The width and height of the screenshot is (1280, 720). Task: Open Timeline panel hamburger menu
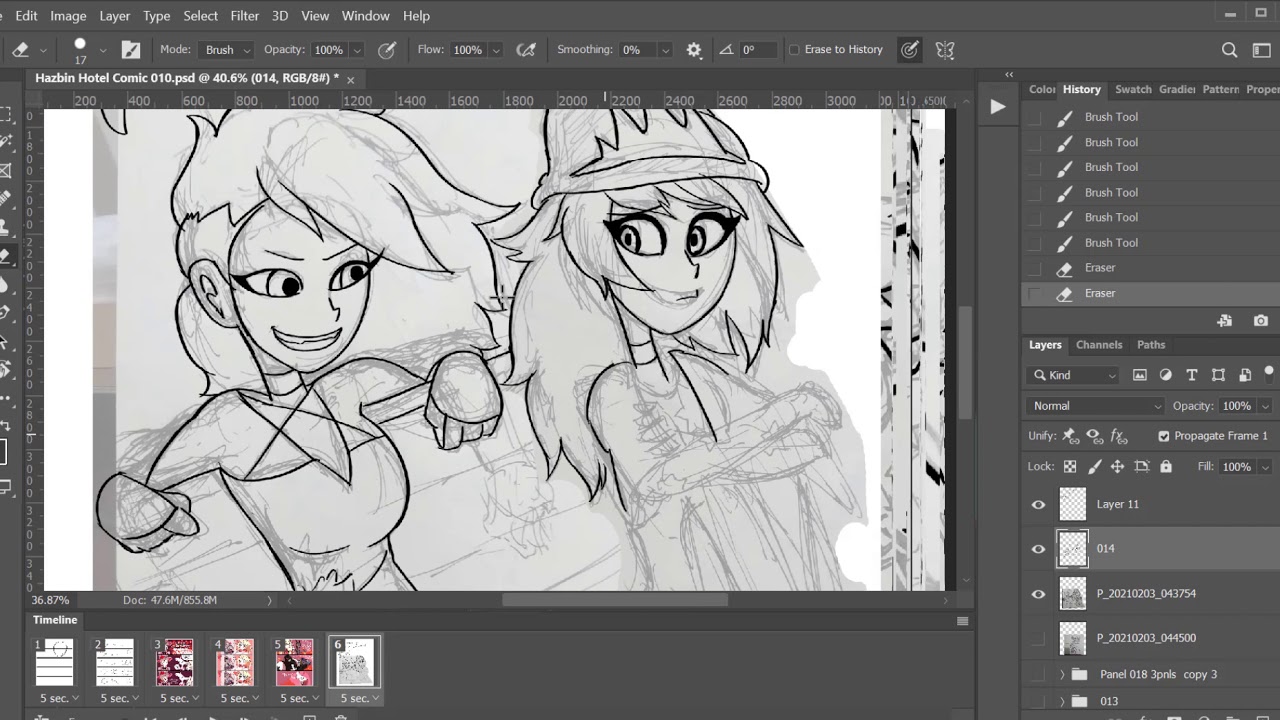(962, 621)
